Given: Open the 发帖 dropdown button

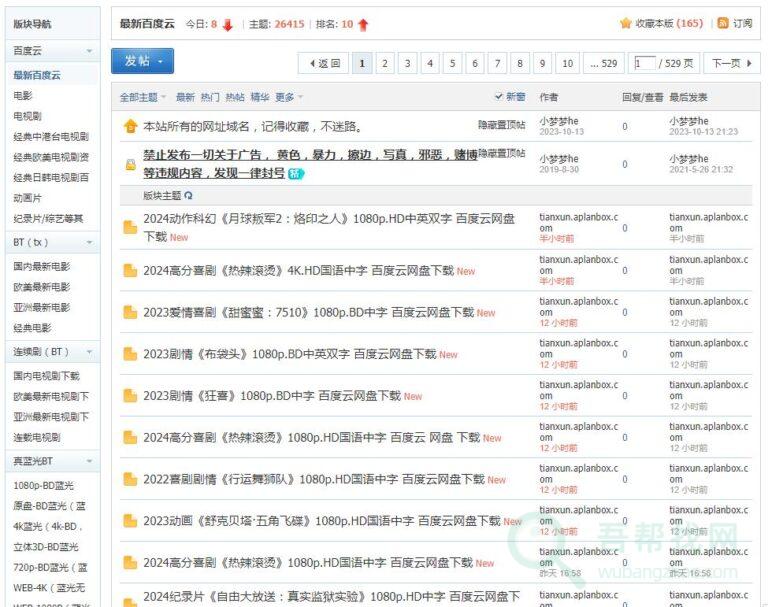Looking at the screenshot, I should [142, 61].
